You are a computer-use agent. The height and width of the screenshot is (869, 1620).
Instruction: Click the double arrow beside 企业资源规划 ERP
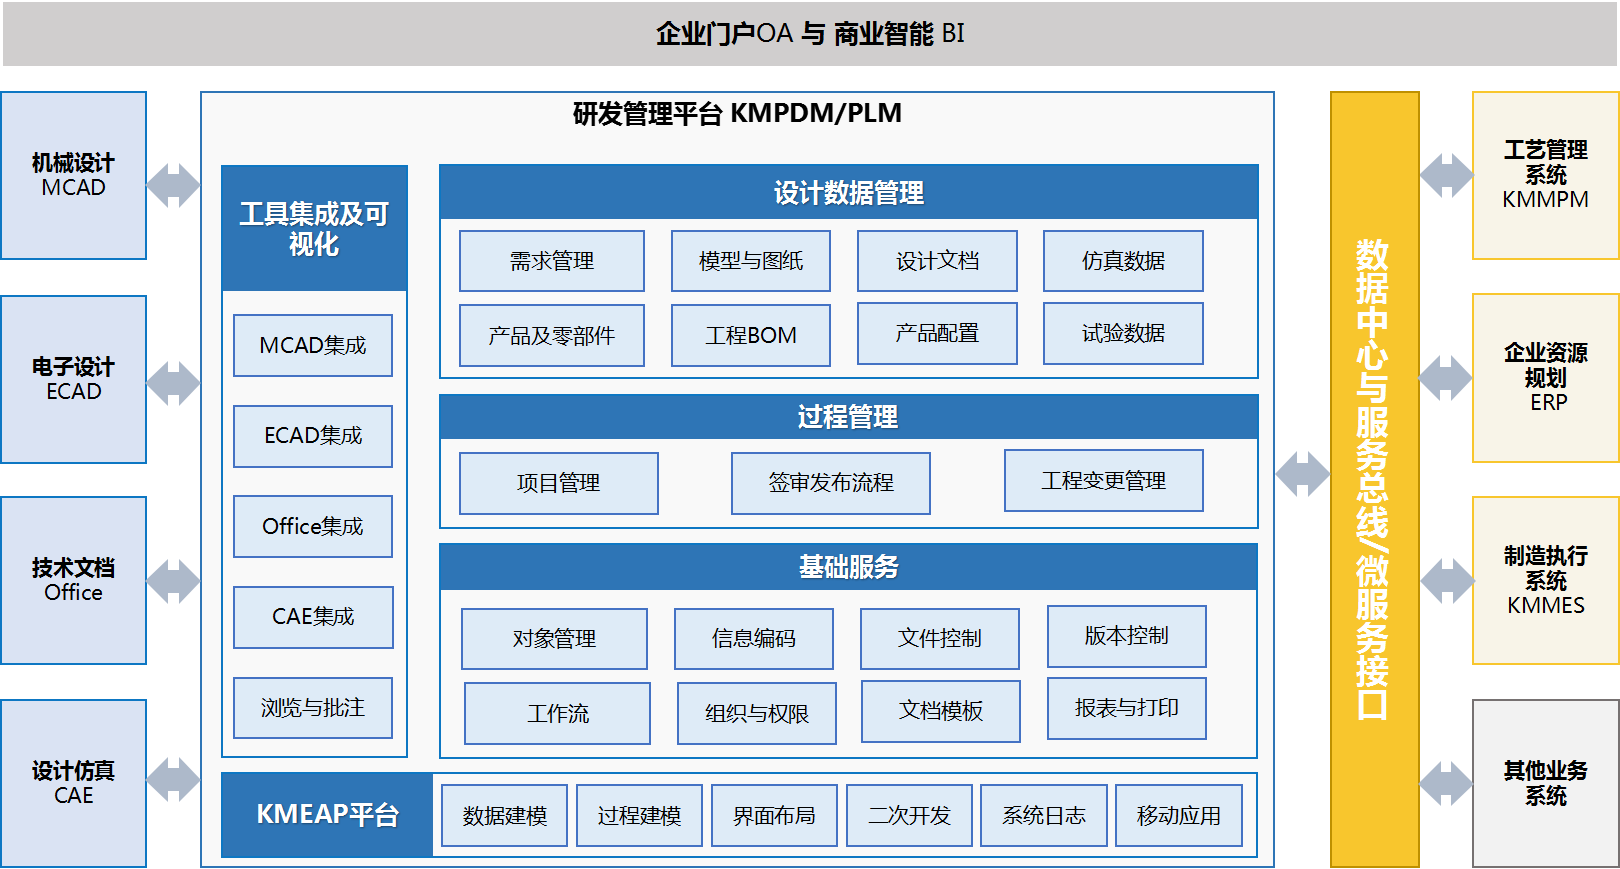(1446, 378)
